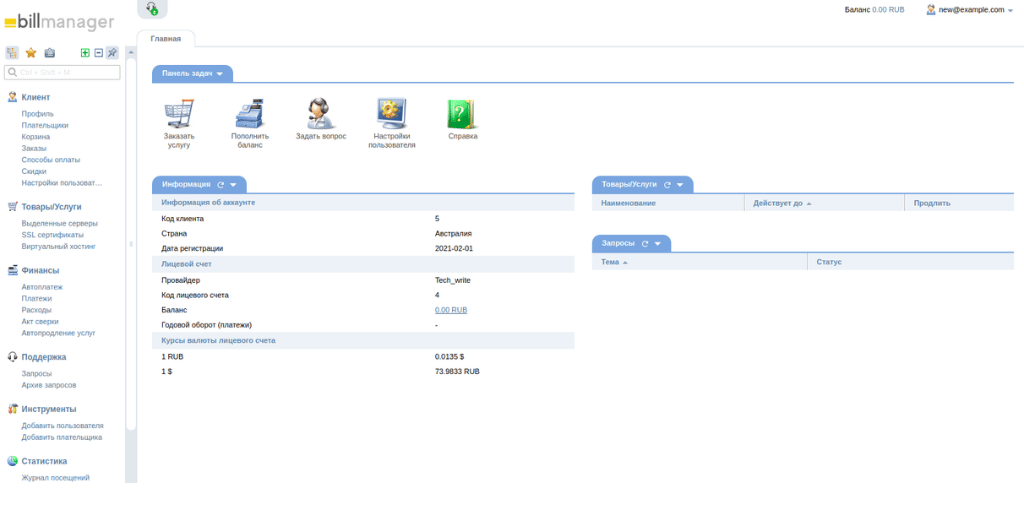Click the Австралия country value
This screenshot has width=1024, height=527.
(453, 233)
